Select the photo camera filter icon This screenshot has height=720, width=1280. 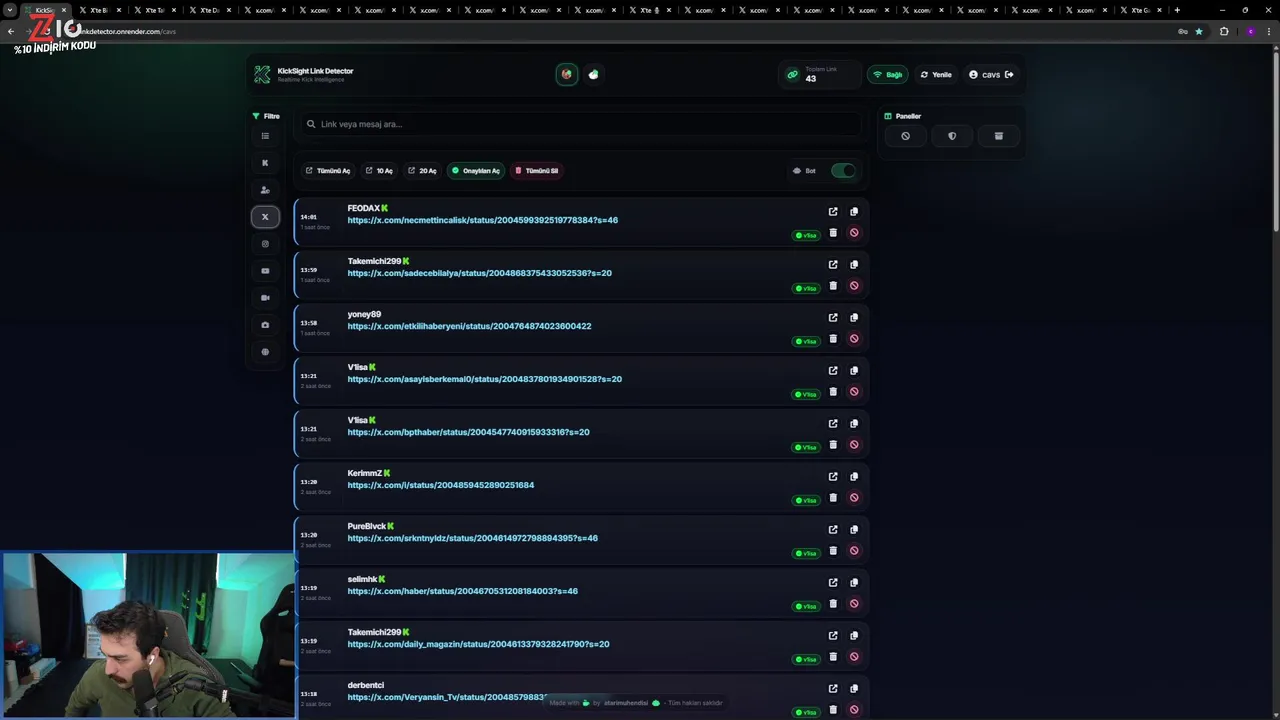click(265, 325)
